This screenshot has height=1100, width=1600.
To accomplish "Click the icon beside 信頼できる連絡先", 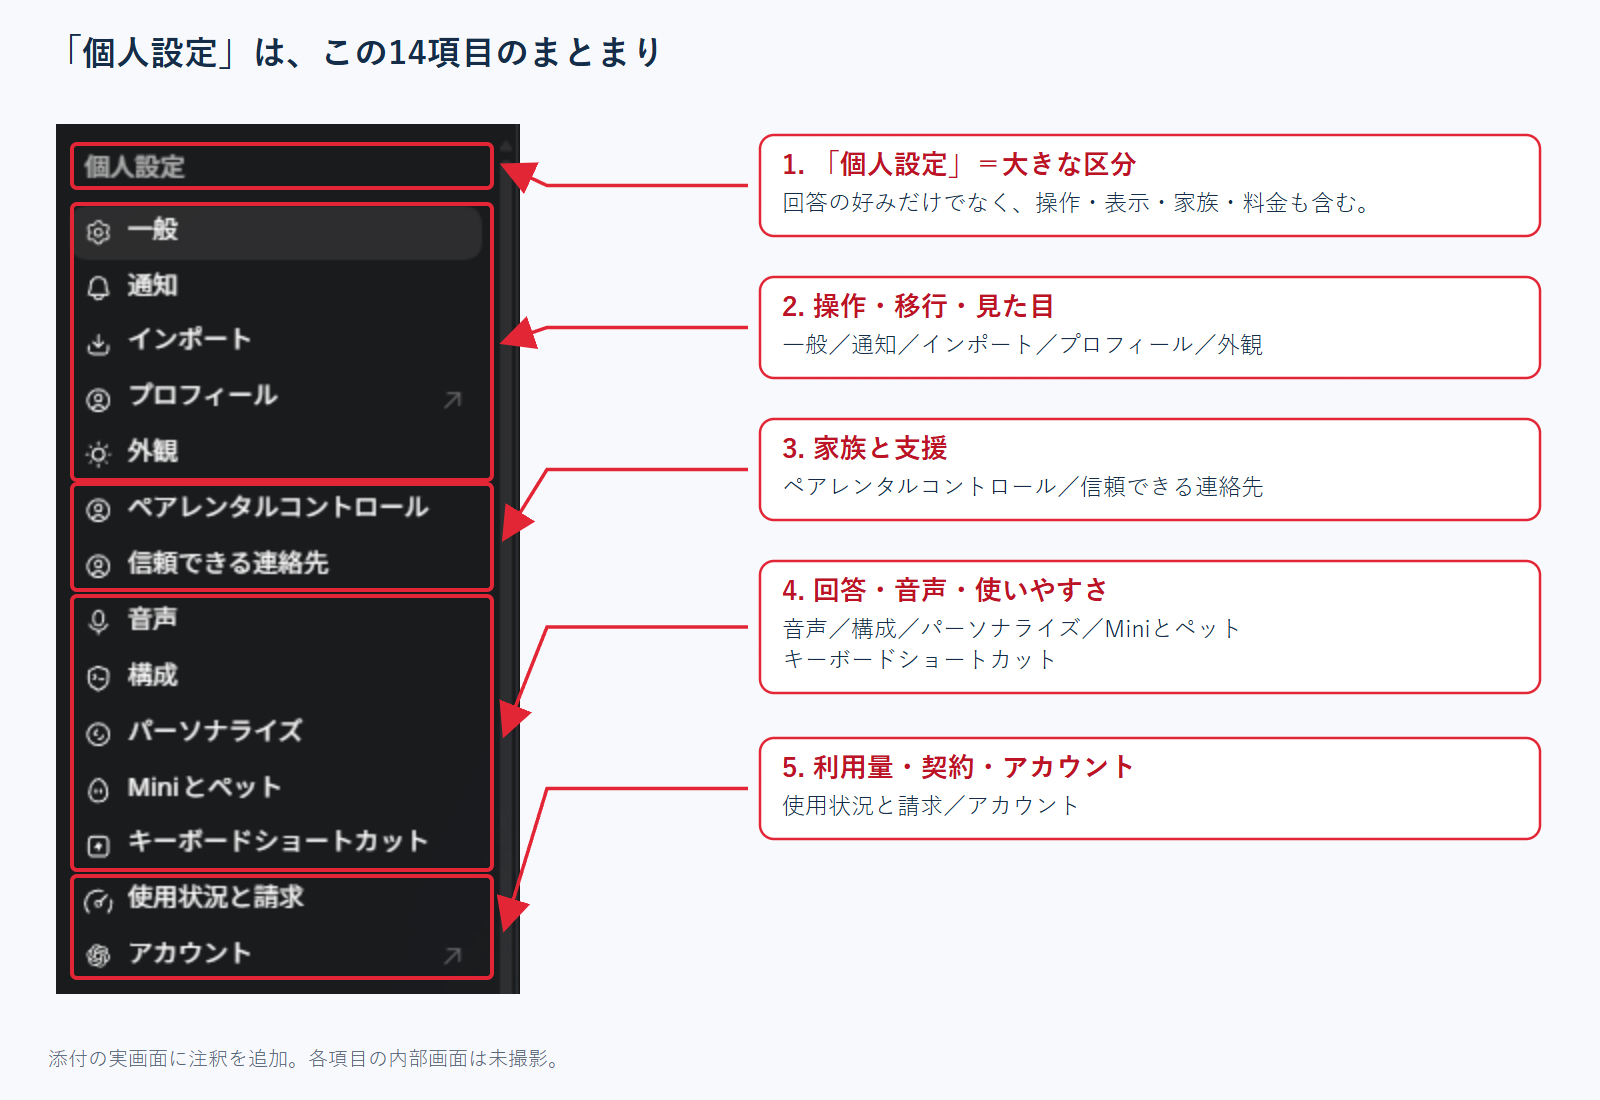I will (98, 567).
